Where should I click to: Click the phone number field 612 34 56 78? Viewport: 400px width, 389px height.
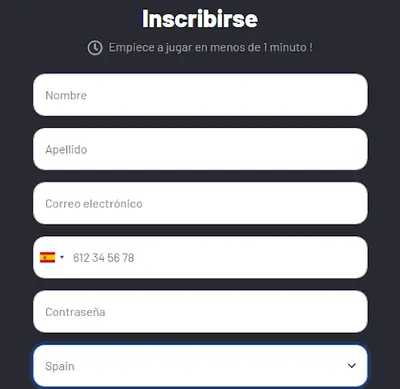click(217, 257)
